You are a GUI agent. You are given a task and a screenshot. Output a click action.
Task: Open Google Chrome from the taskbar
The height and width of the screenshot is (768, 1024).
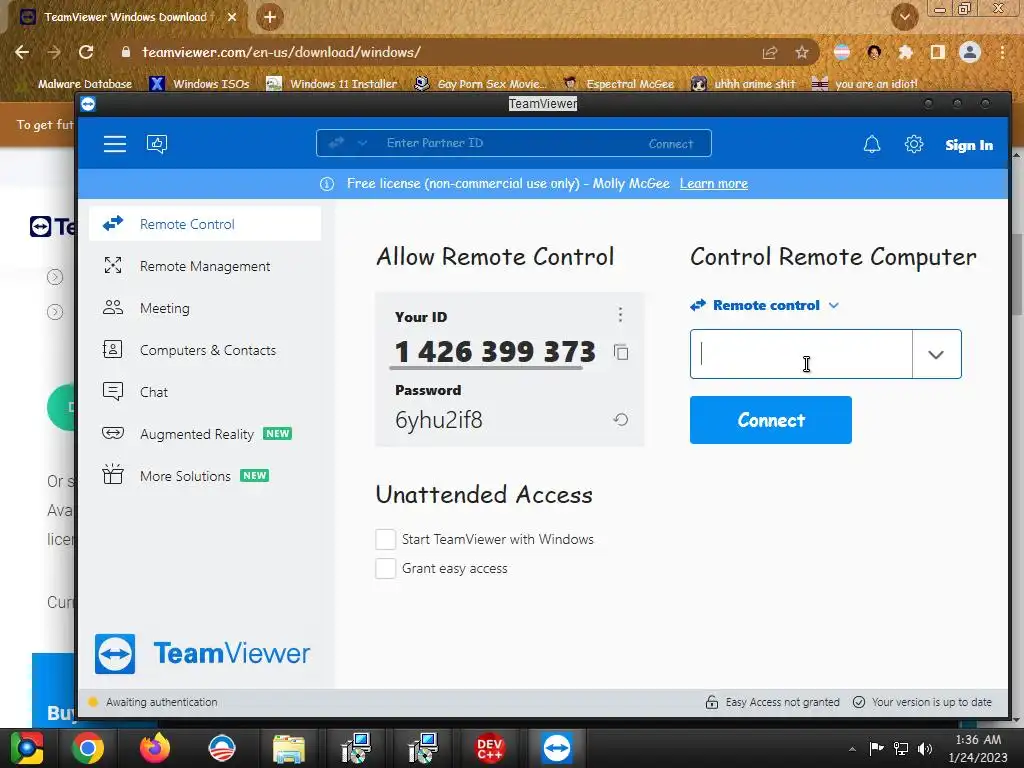point(88,748)
